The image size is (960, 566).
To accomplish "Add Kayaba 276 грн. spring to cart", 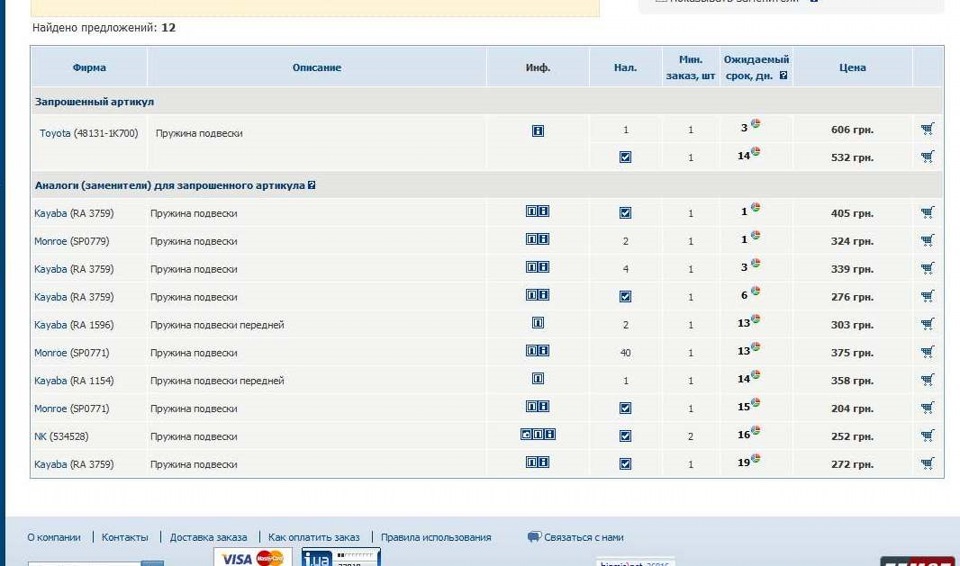I will (x=927, y=296).
